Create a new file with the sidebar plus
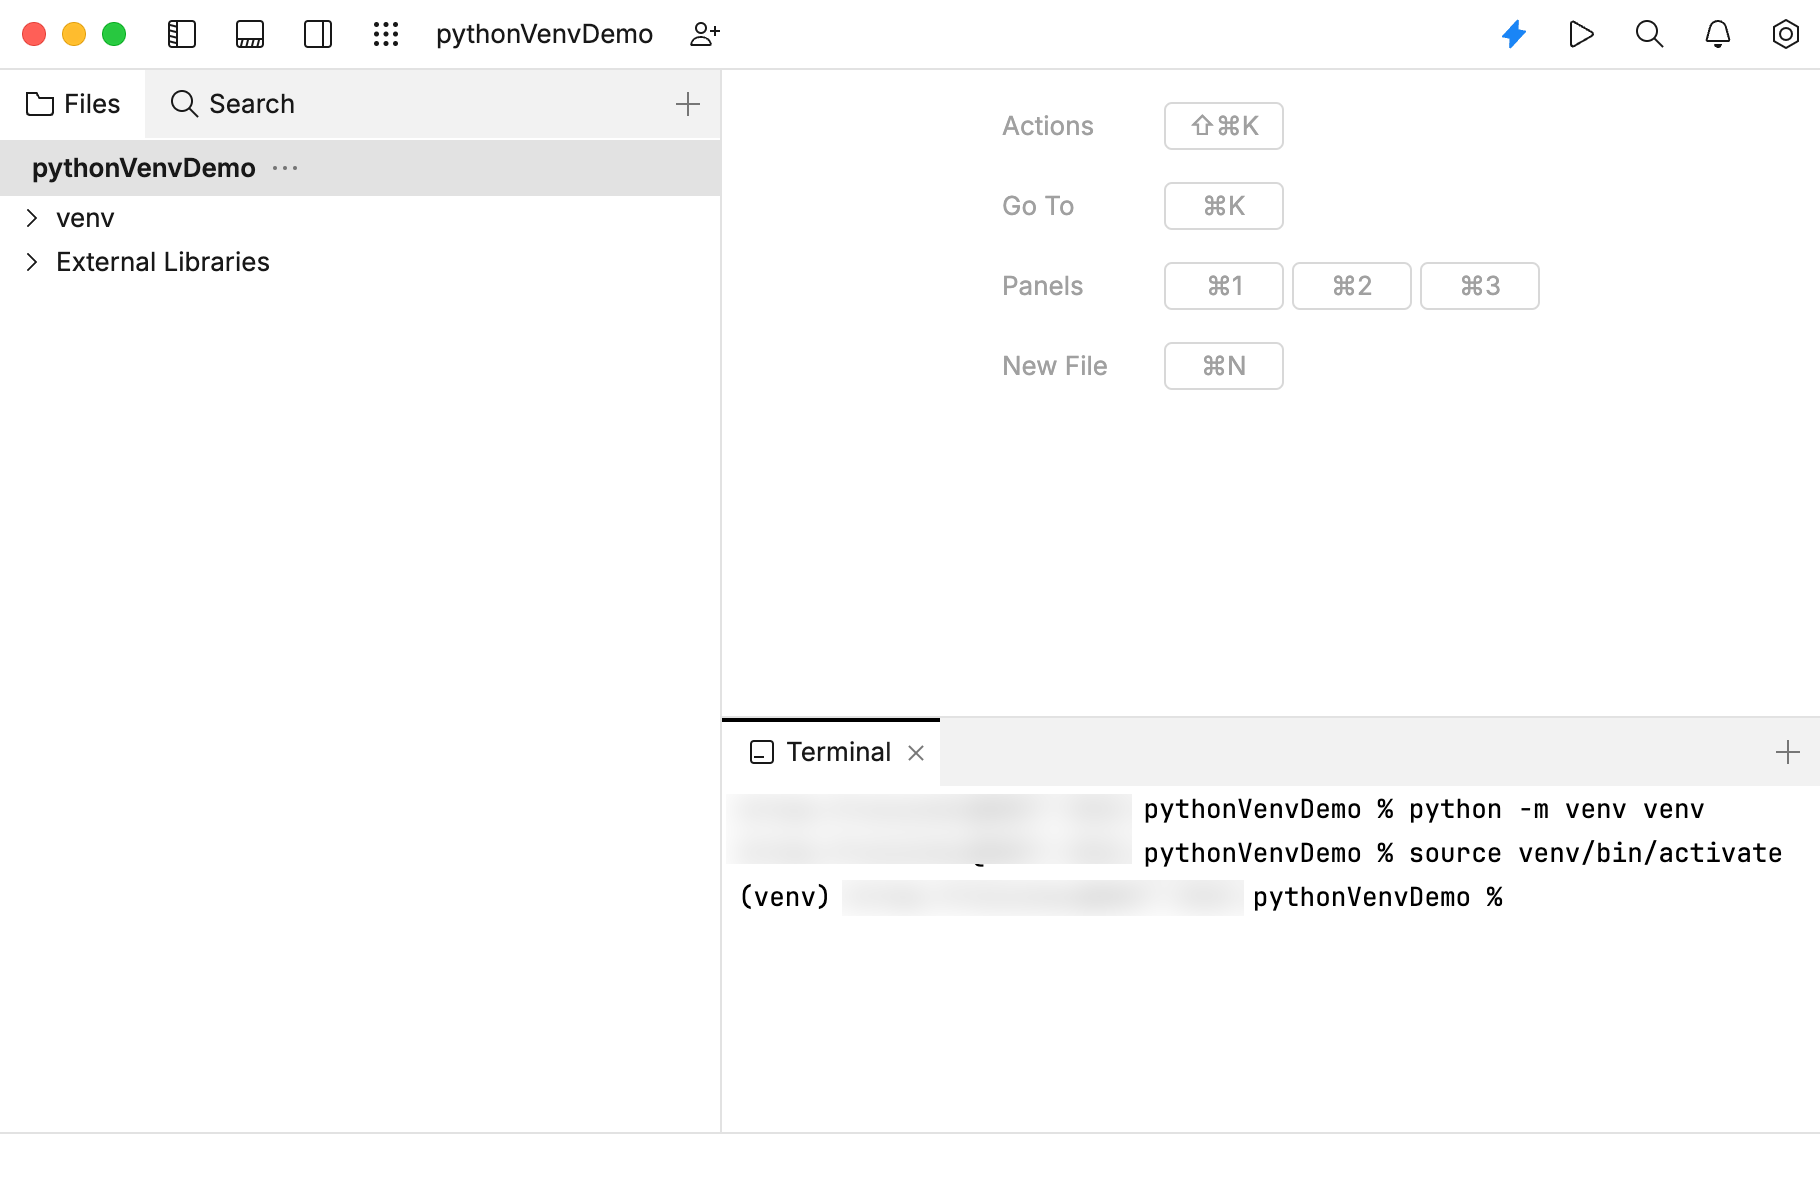Screen dimensions: 1820x1180 tap(688, 103)
